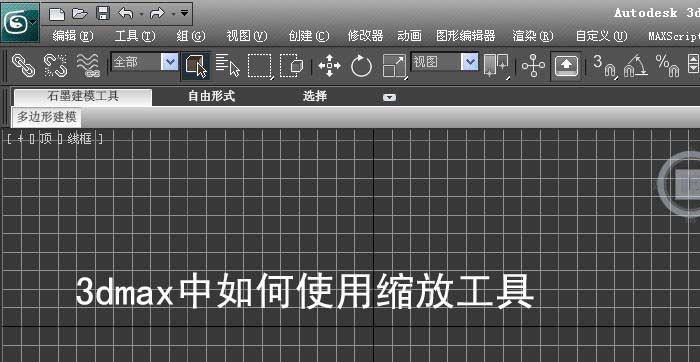Open the 工具(T) menu

[x=135, y=36]
